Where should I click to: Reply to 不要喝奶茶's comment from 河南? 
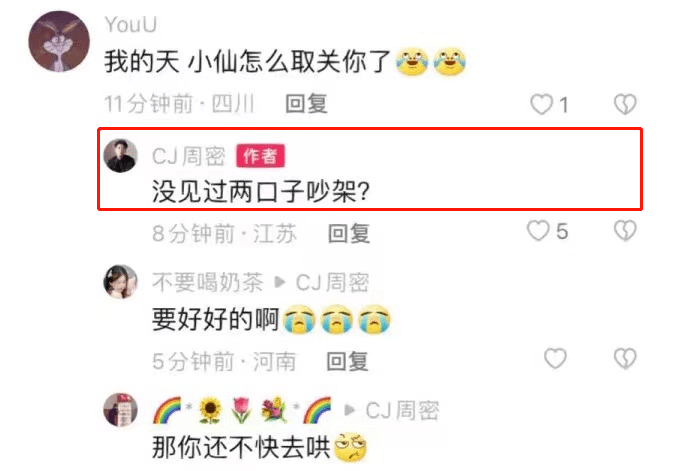click(x=347, y=361)
